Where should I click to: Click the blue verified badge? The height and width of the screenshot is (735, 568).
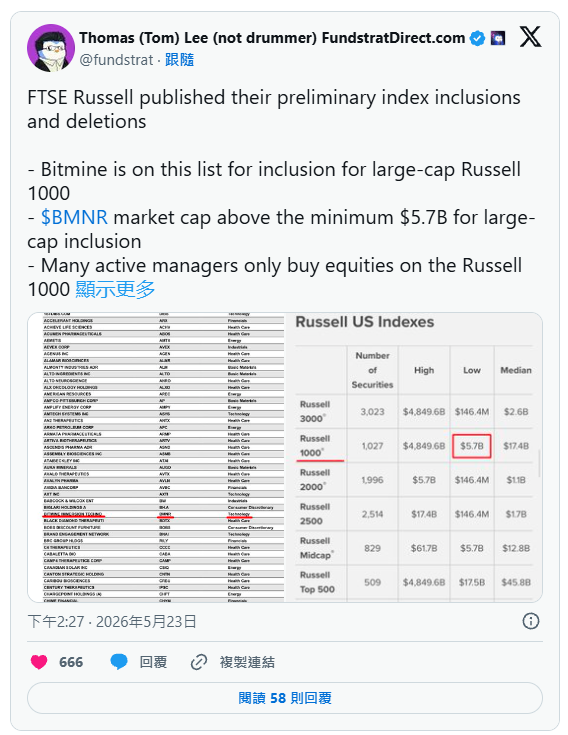coord(477,38)
